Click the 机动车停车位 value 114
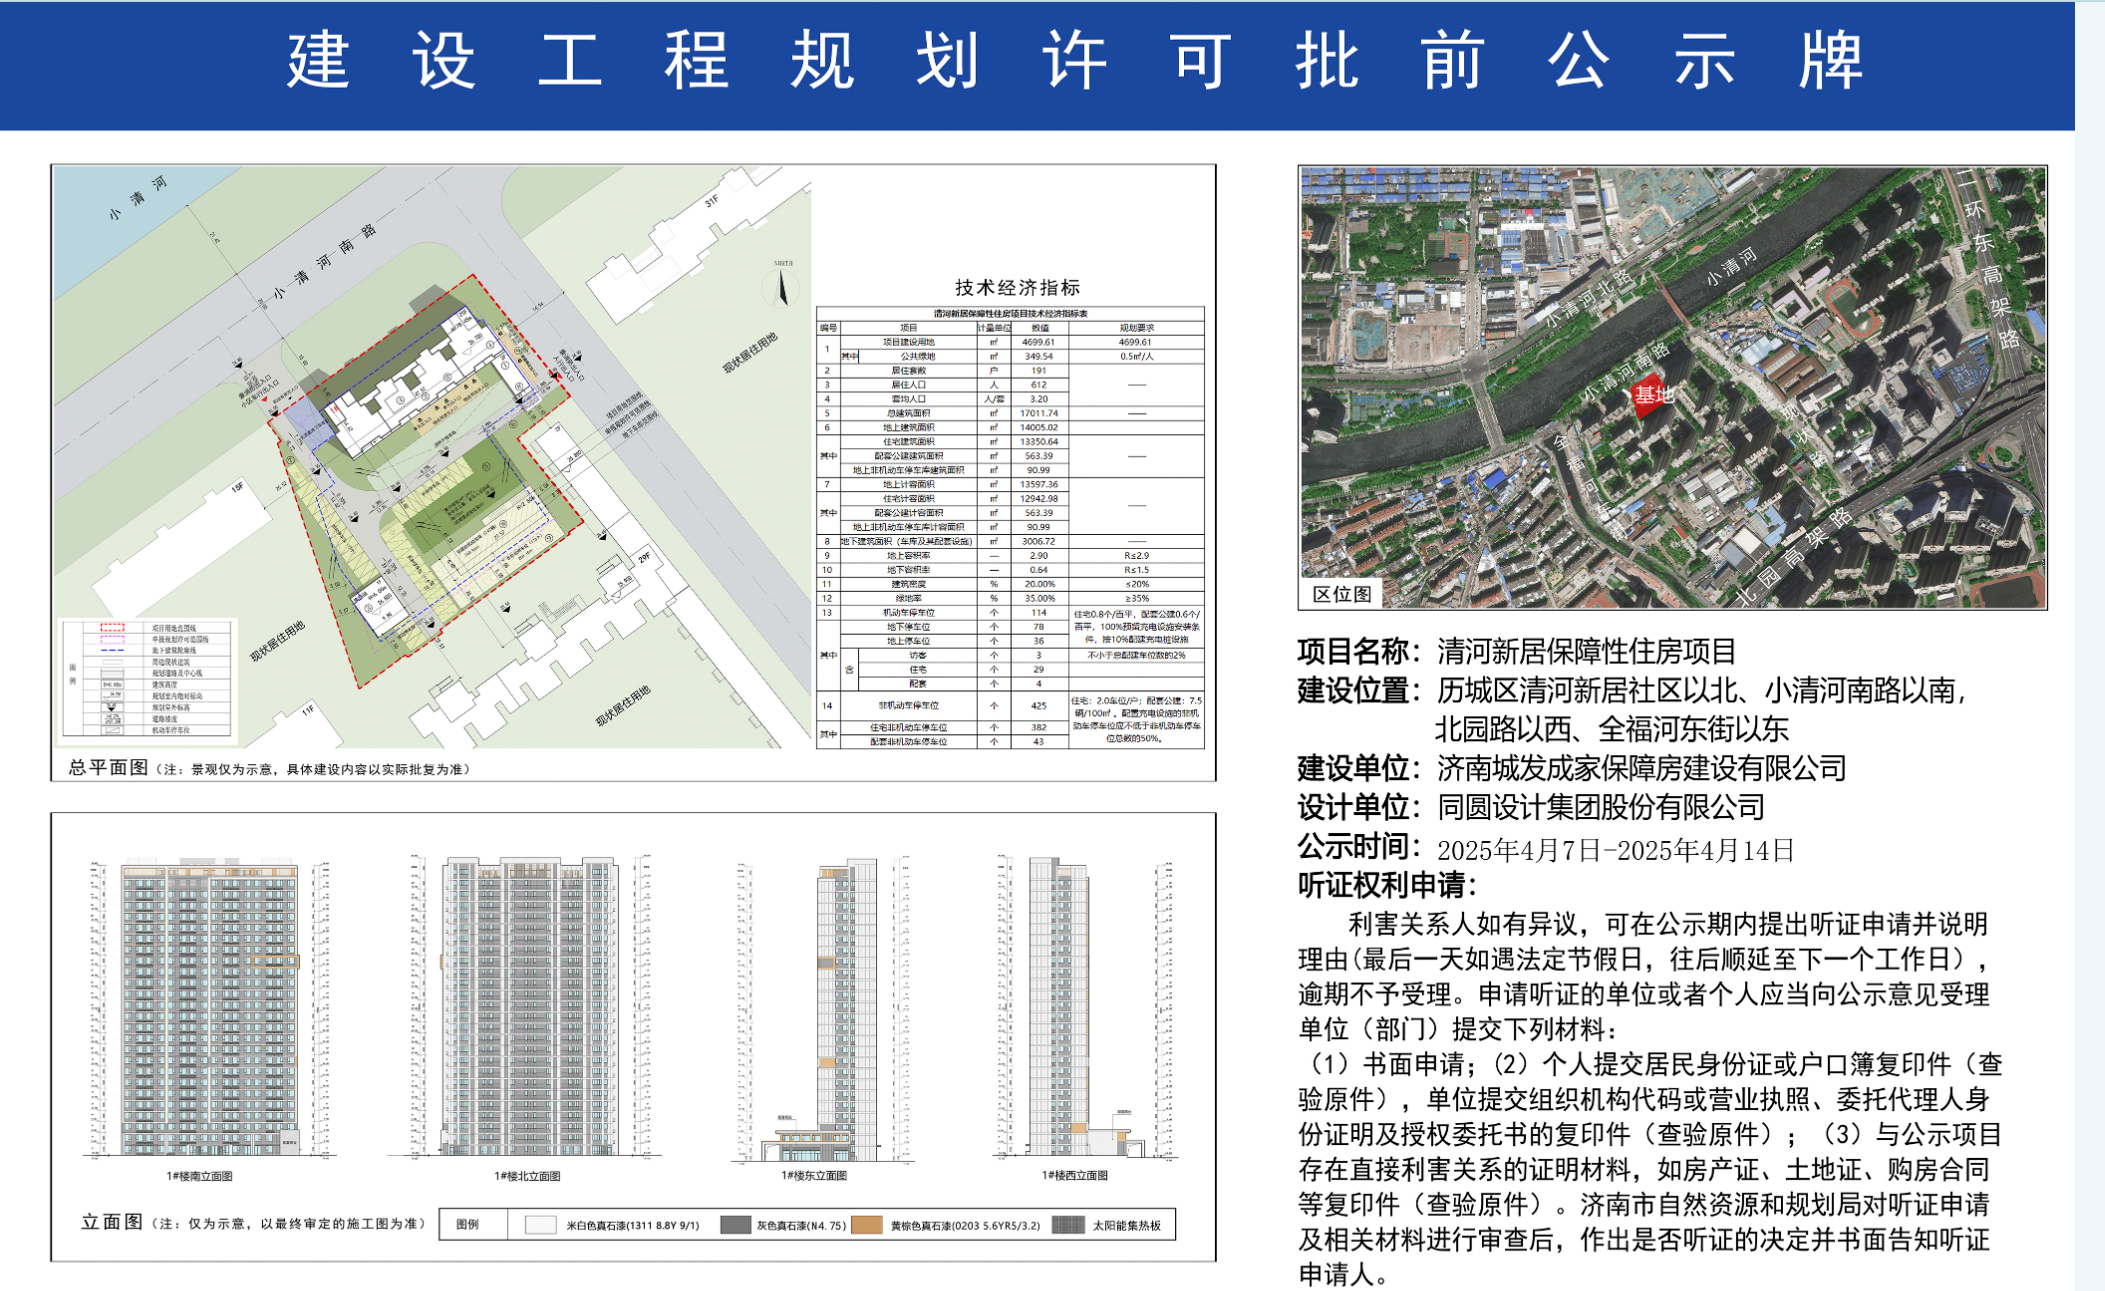The width and height of the screenshot is (2105, 1291). tap(1039, 612)
